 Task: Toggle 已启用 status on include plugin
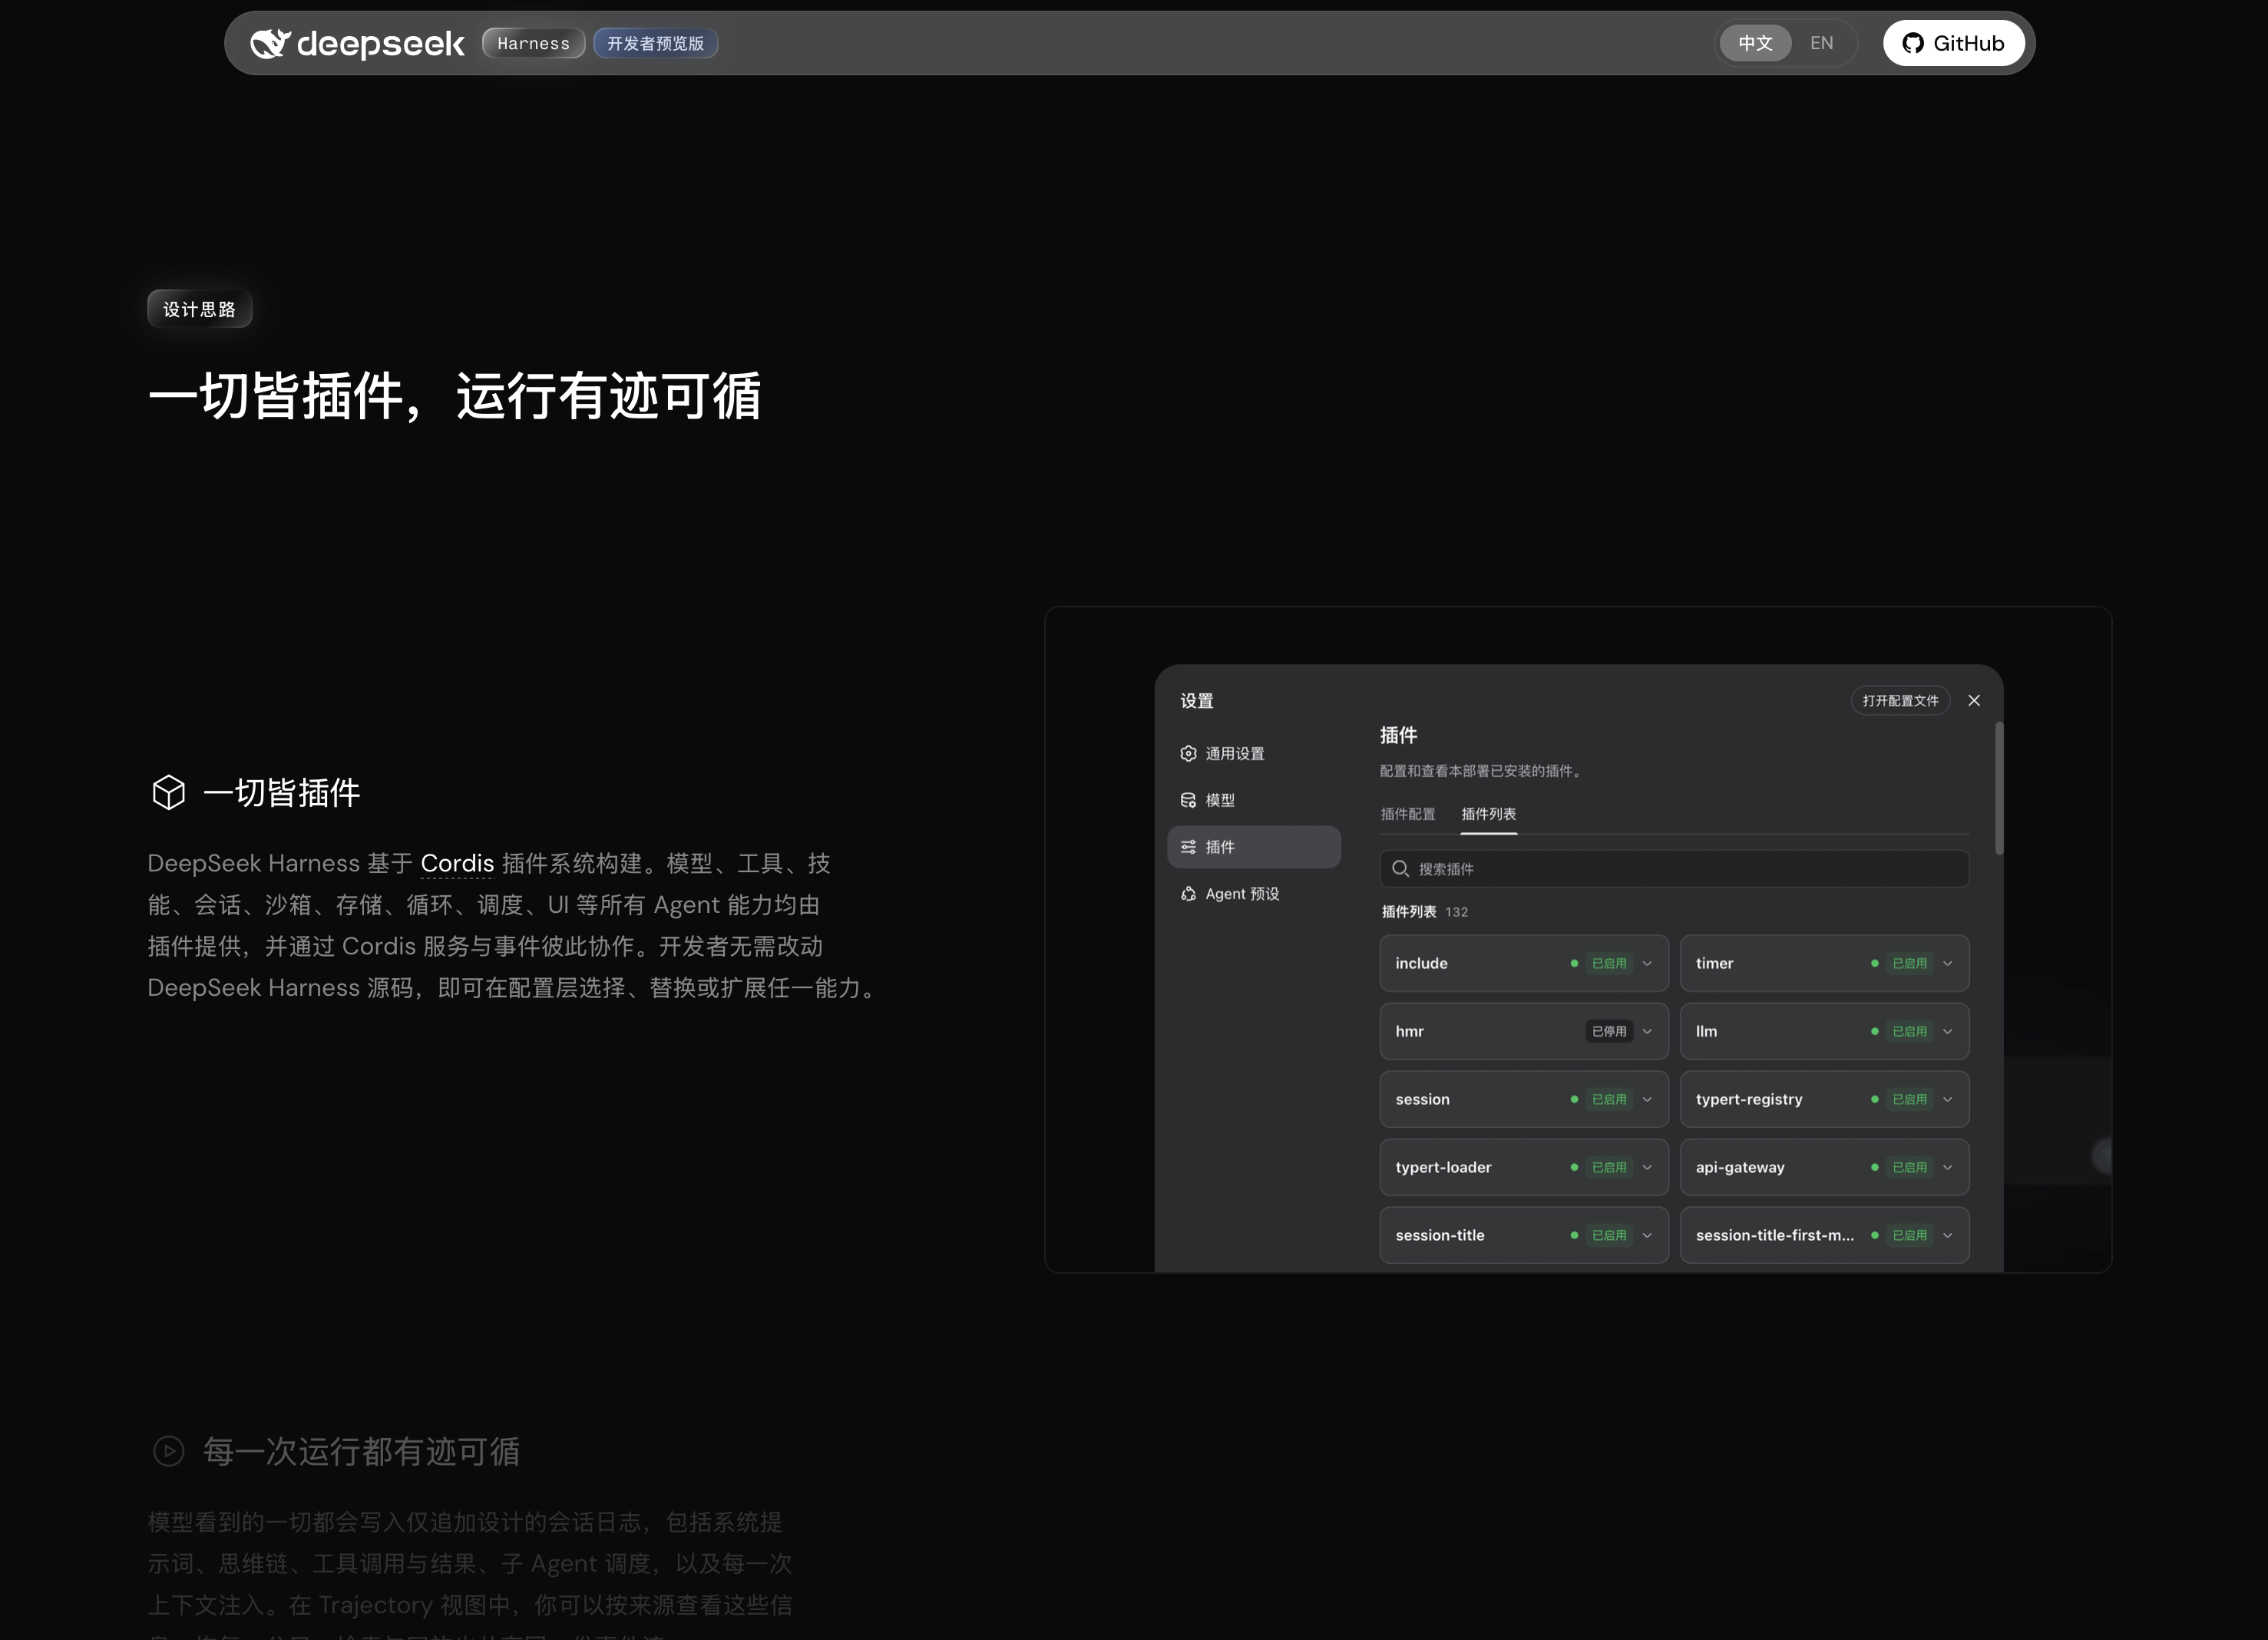[x=1609, y=963]
